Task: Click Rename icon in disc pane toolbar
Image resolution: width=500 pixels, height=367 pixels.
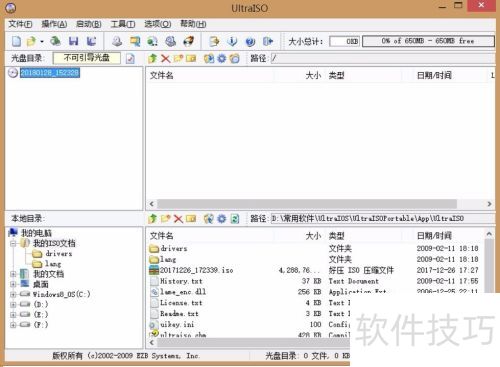Action: tap(191, 59)
